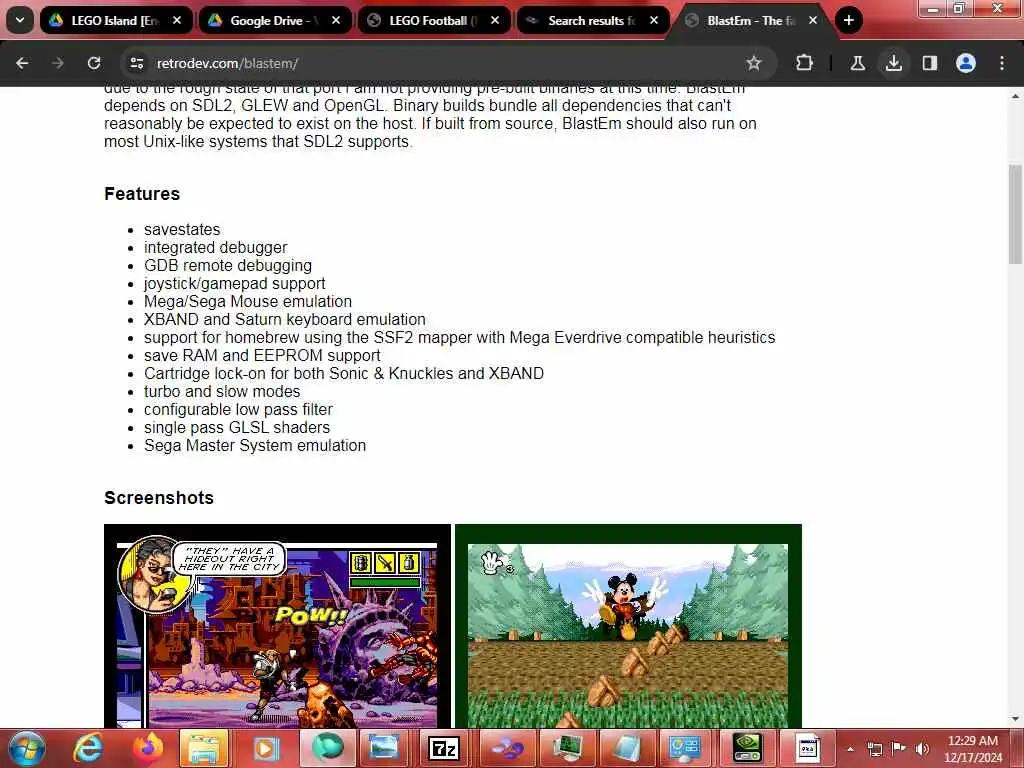The image size is (1024, 768).
Task: Switch to the LEGO Island tab
Action: (116, 20)
